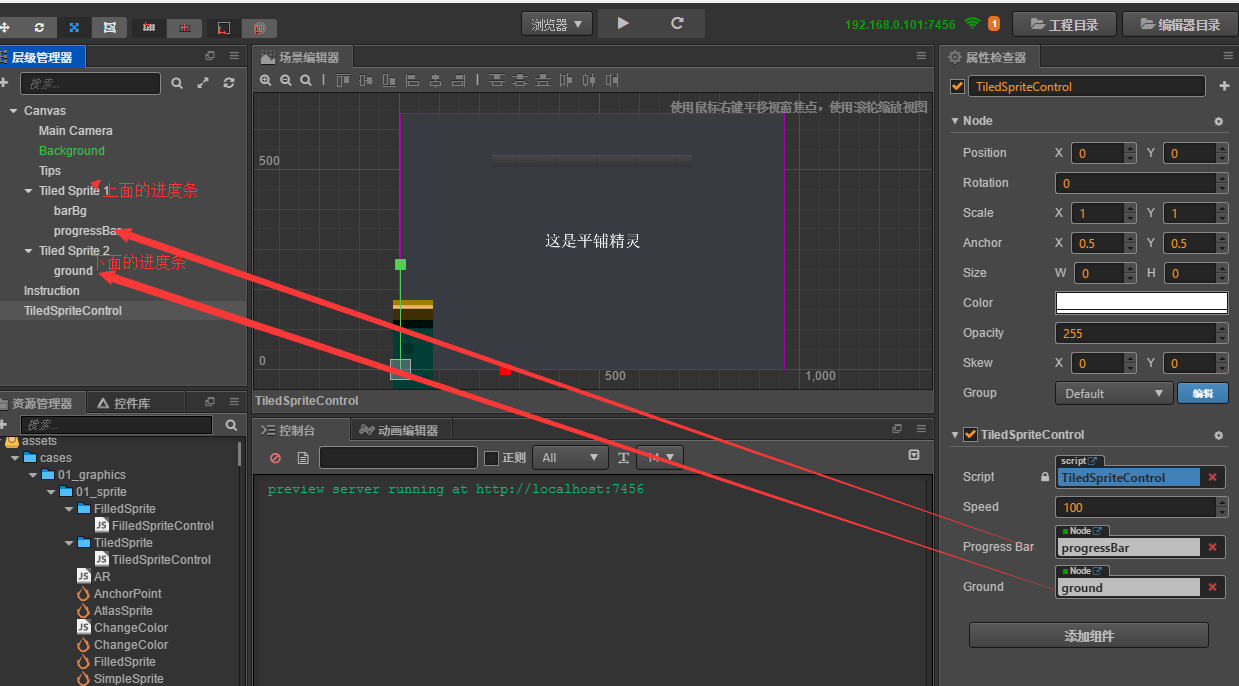
Task: Clear the console with the red icon
Action: pos(276,458)
